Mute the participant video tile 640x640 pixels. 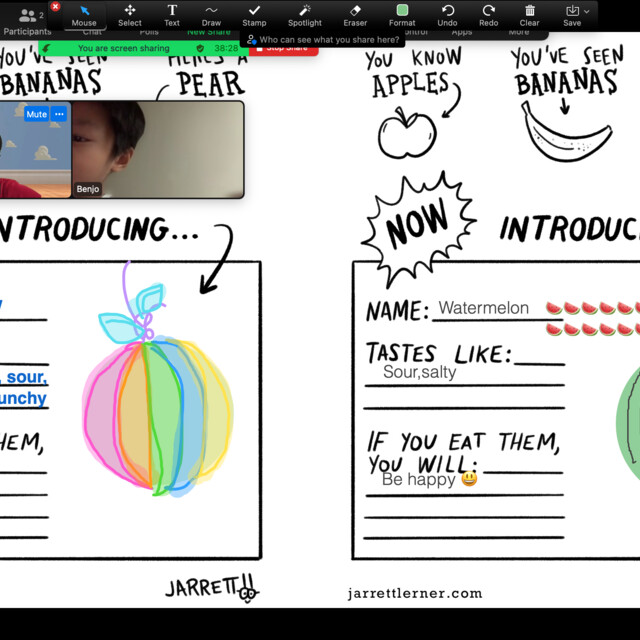click(x=37, y=114)
